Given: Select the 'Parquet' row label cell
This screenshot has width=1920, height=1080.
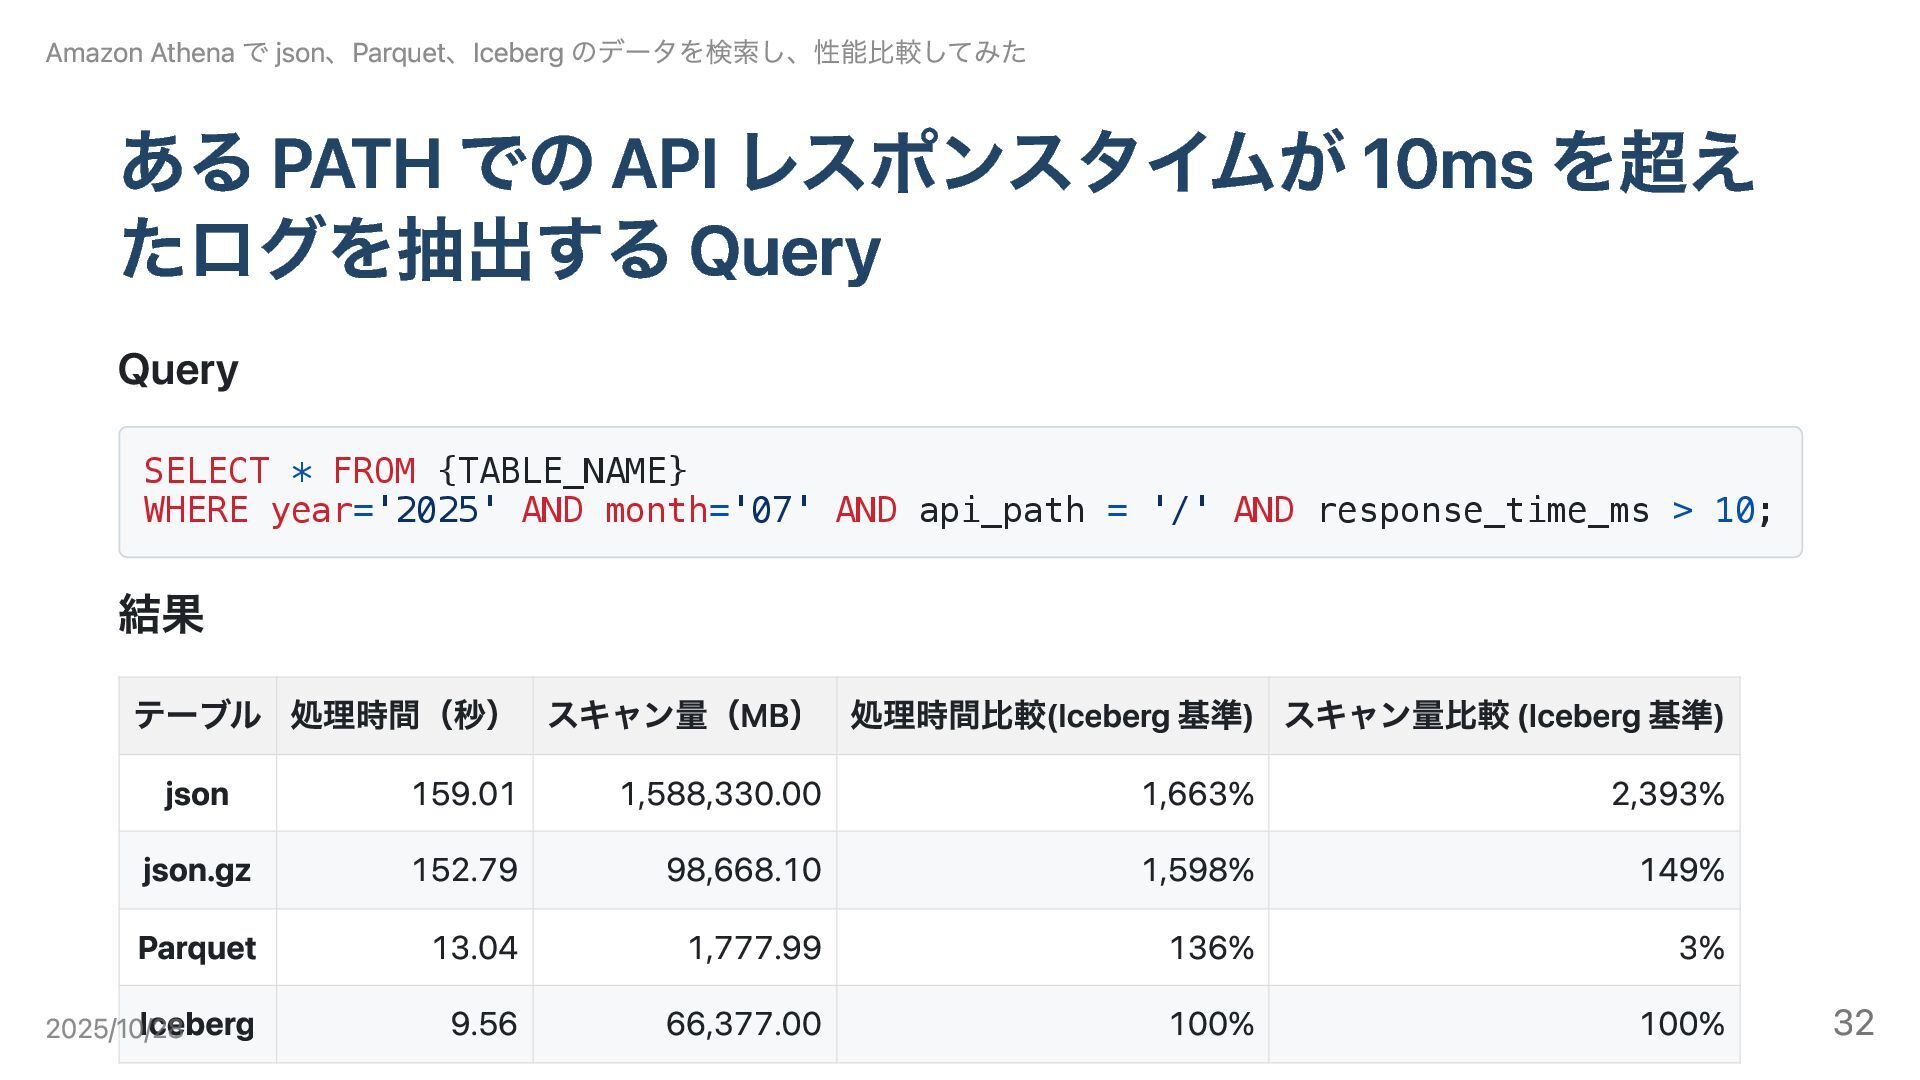Looking at the screenshot, I should click(197, 948).
